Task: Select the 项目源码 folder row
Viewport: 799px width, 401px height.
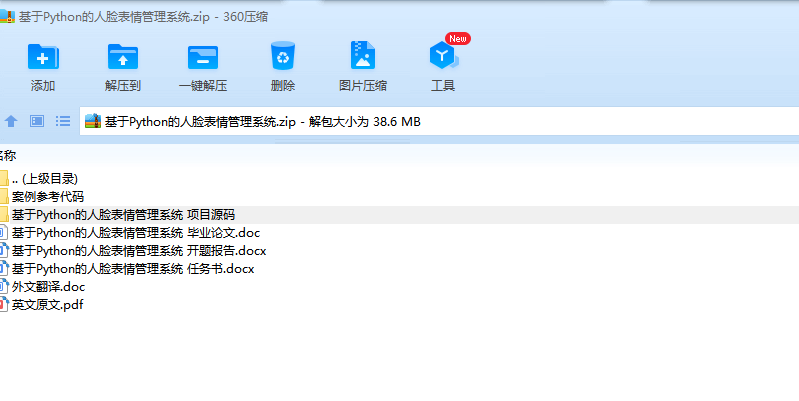Action: [400, 215]
